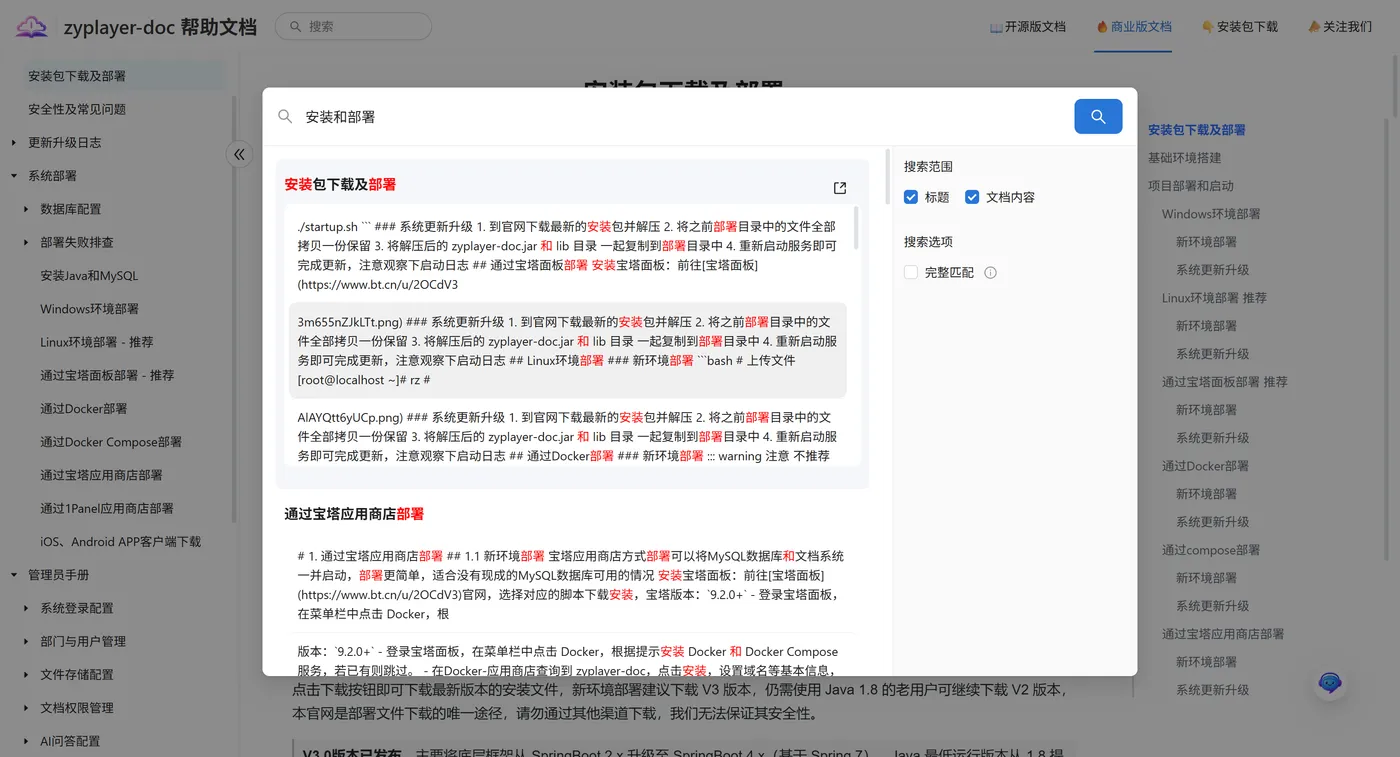Expand the 文件存储配置 tree node
Screen dimensions: 1400x757
[x=26, y=675]
